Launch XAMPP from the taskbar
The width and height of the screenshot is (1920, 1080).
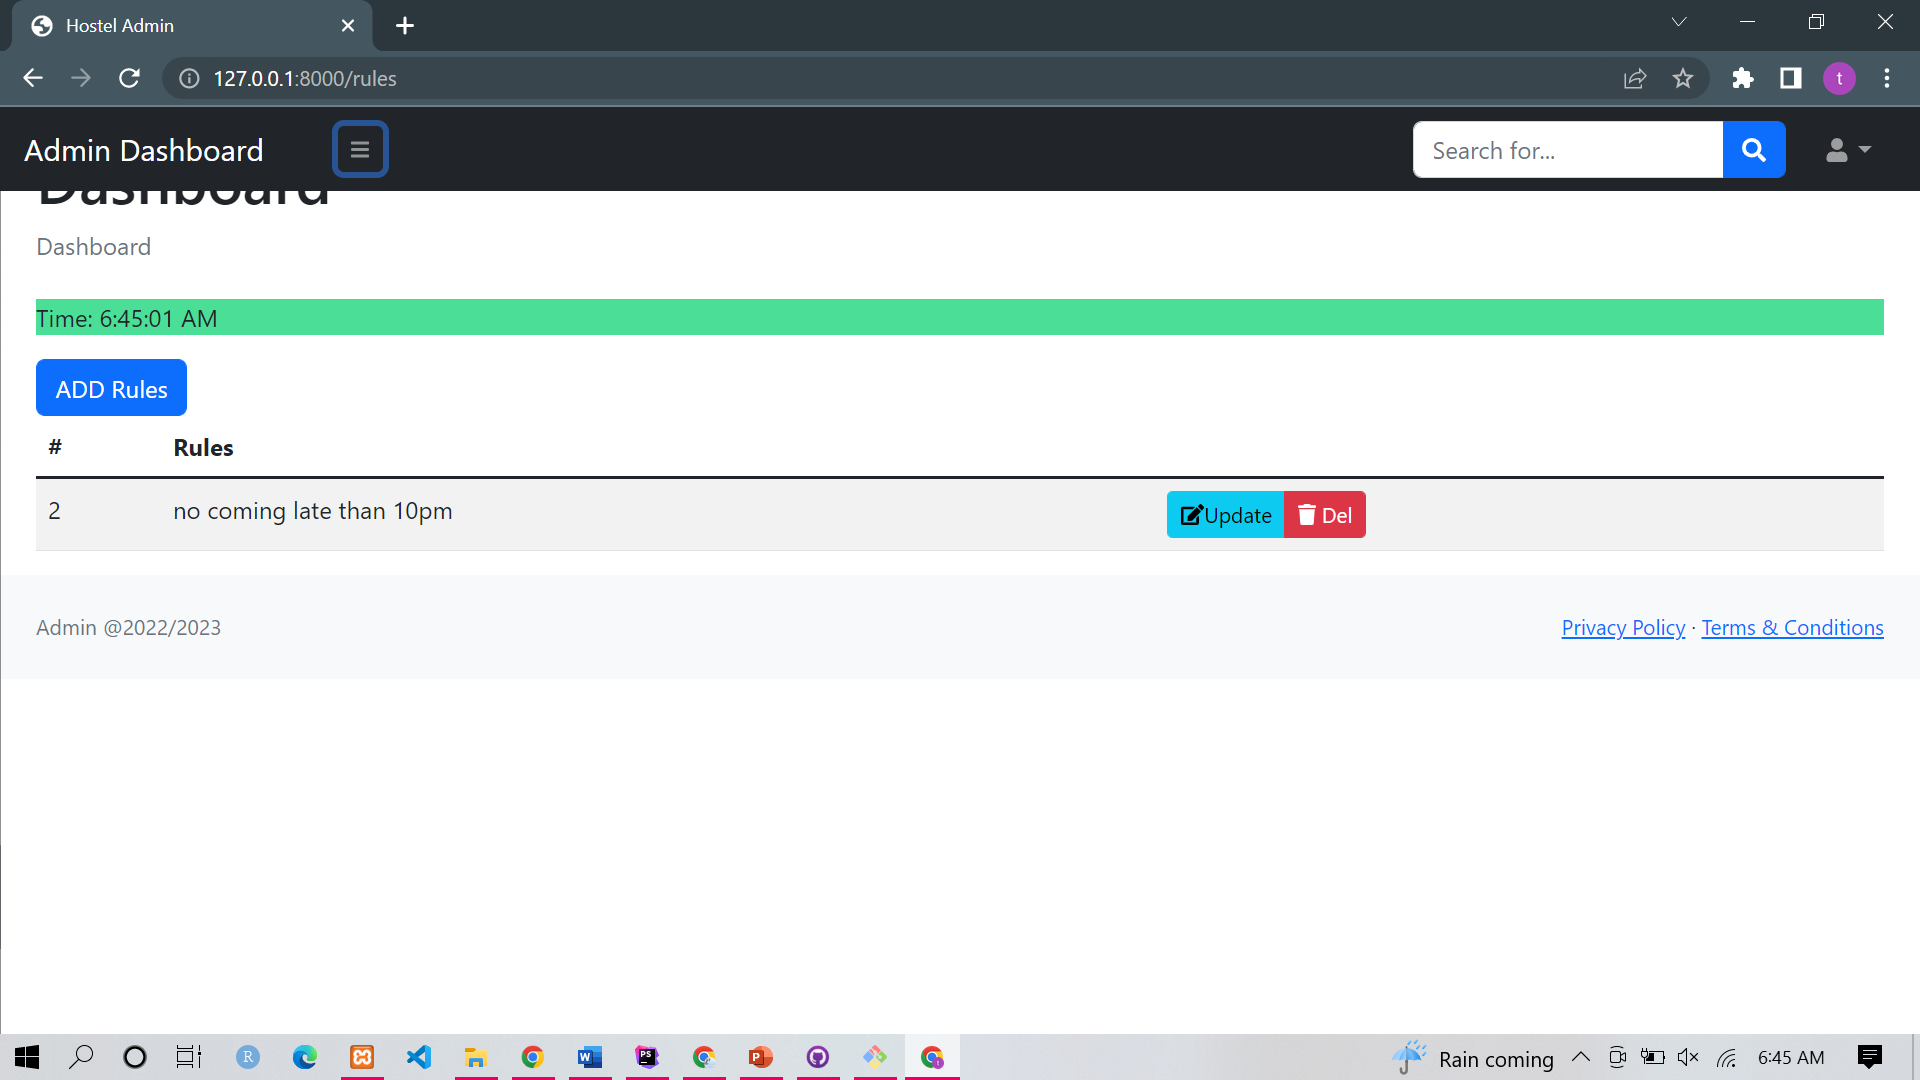pos(361,1057)
